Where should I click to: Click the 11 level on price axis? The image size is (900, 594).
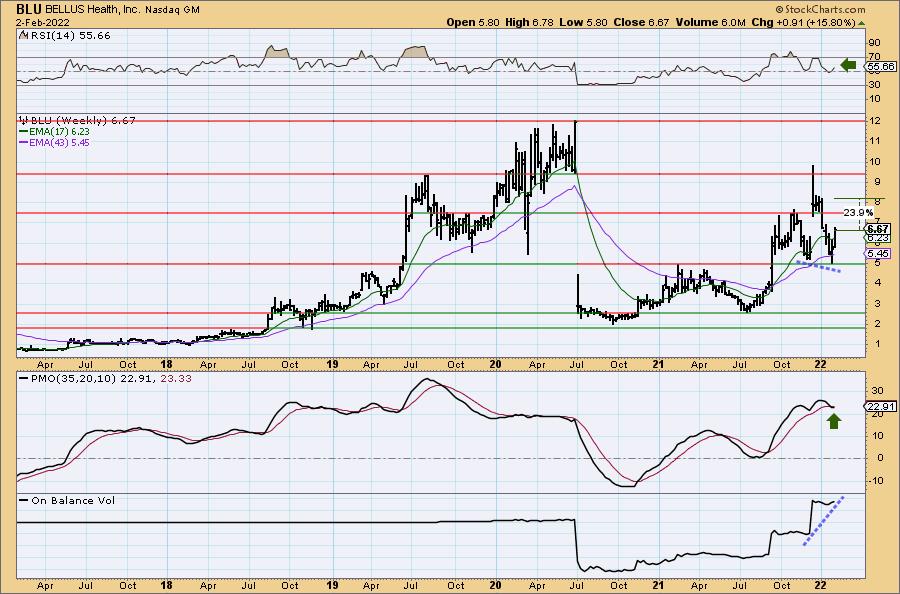875,141
